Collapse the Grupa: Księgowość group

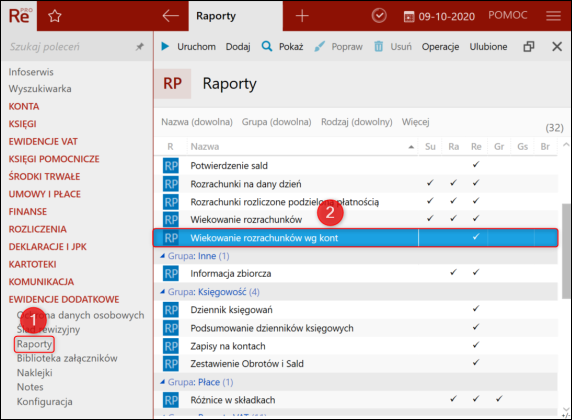(x=163, y=292)
